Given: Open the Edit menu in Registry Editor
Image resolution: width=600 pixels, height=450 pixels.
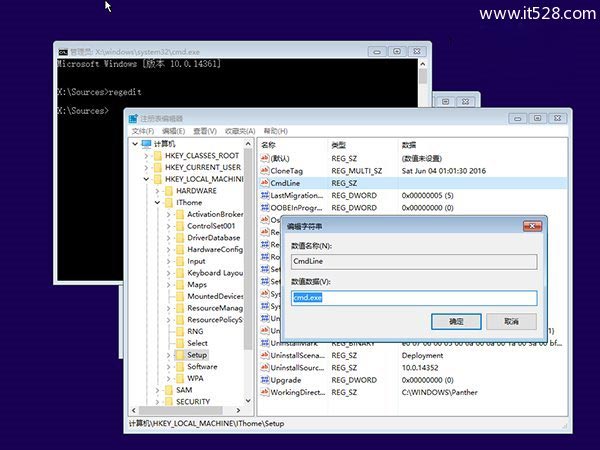Looking at the screenshot, I should click(173, 131).
